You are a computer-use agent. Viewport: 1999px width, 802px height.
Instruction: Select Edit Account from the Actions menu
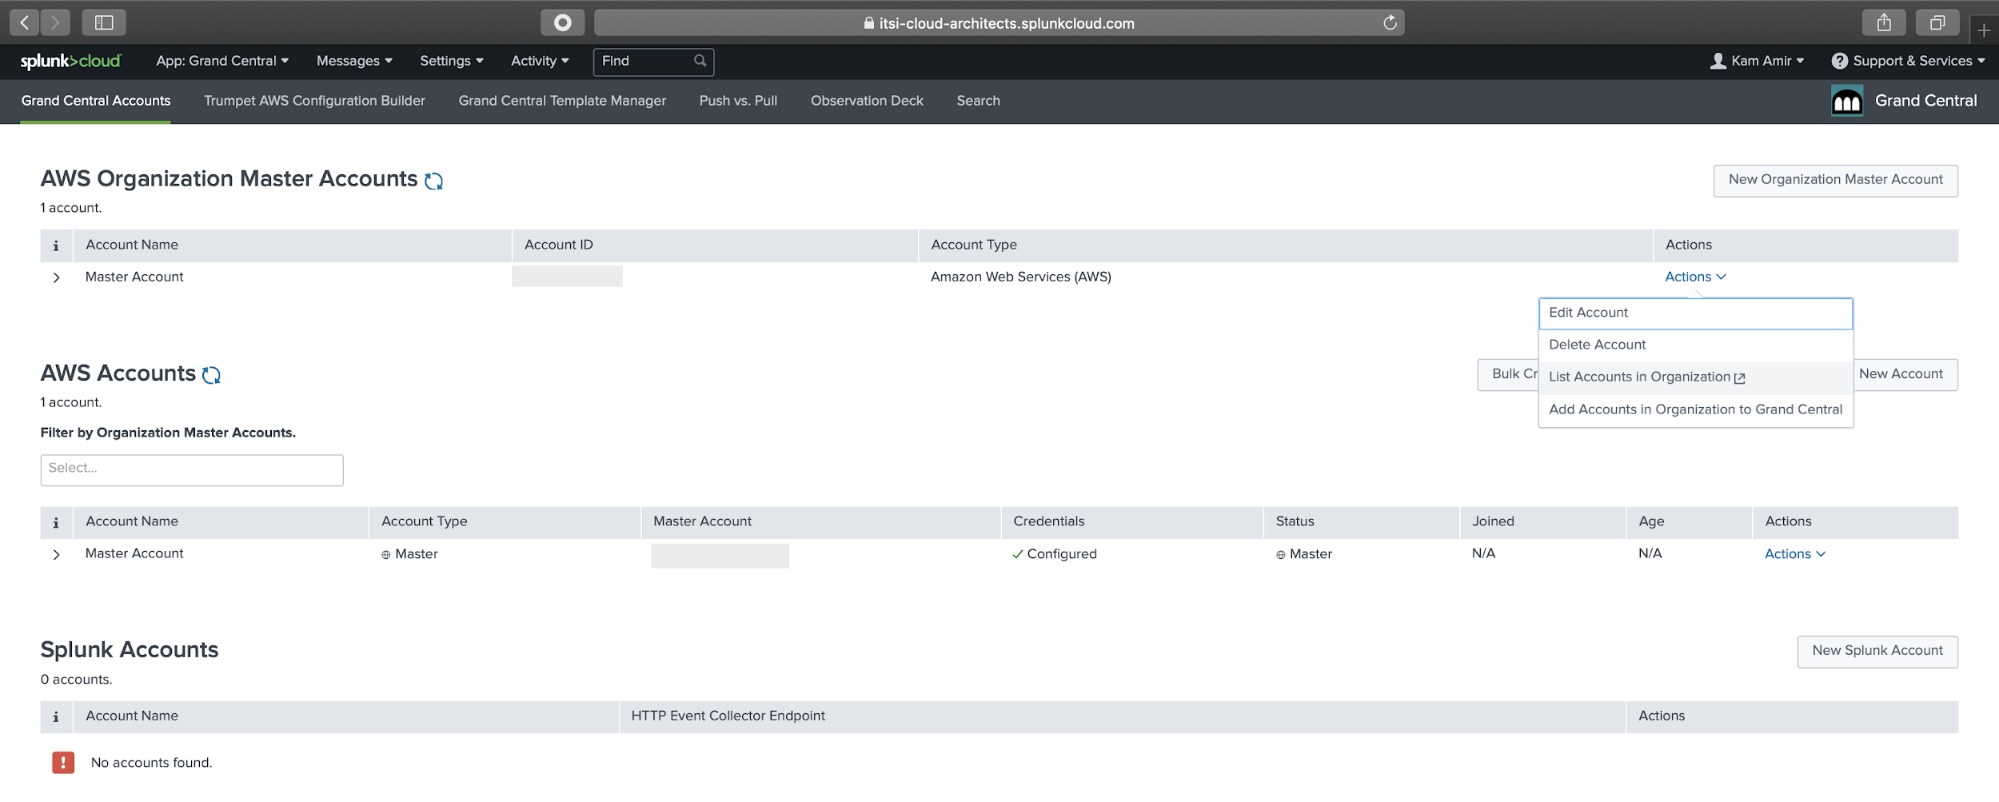point(1695,313)
